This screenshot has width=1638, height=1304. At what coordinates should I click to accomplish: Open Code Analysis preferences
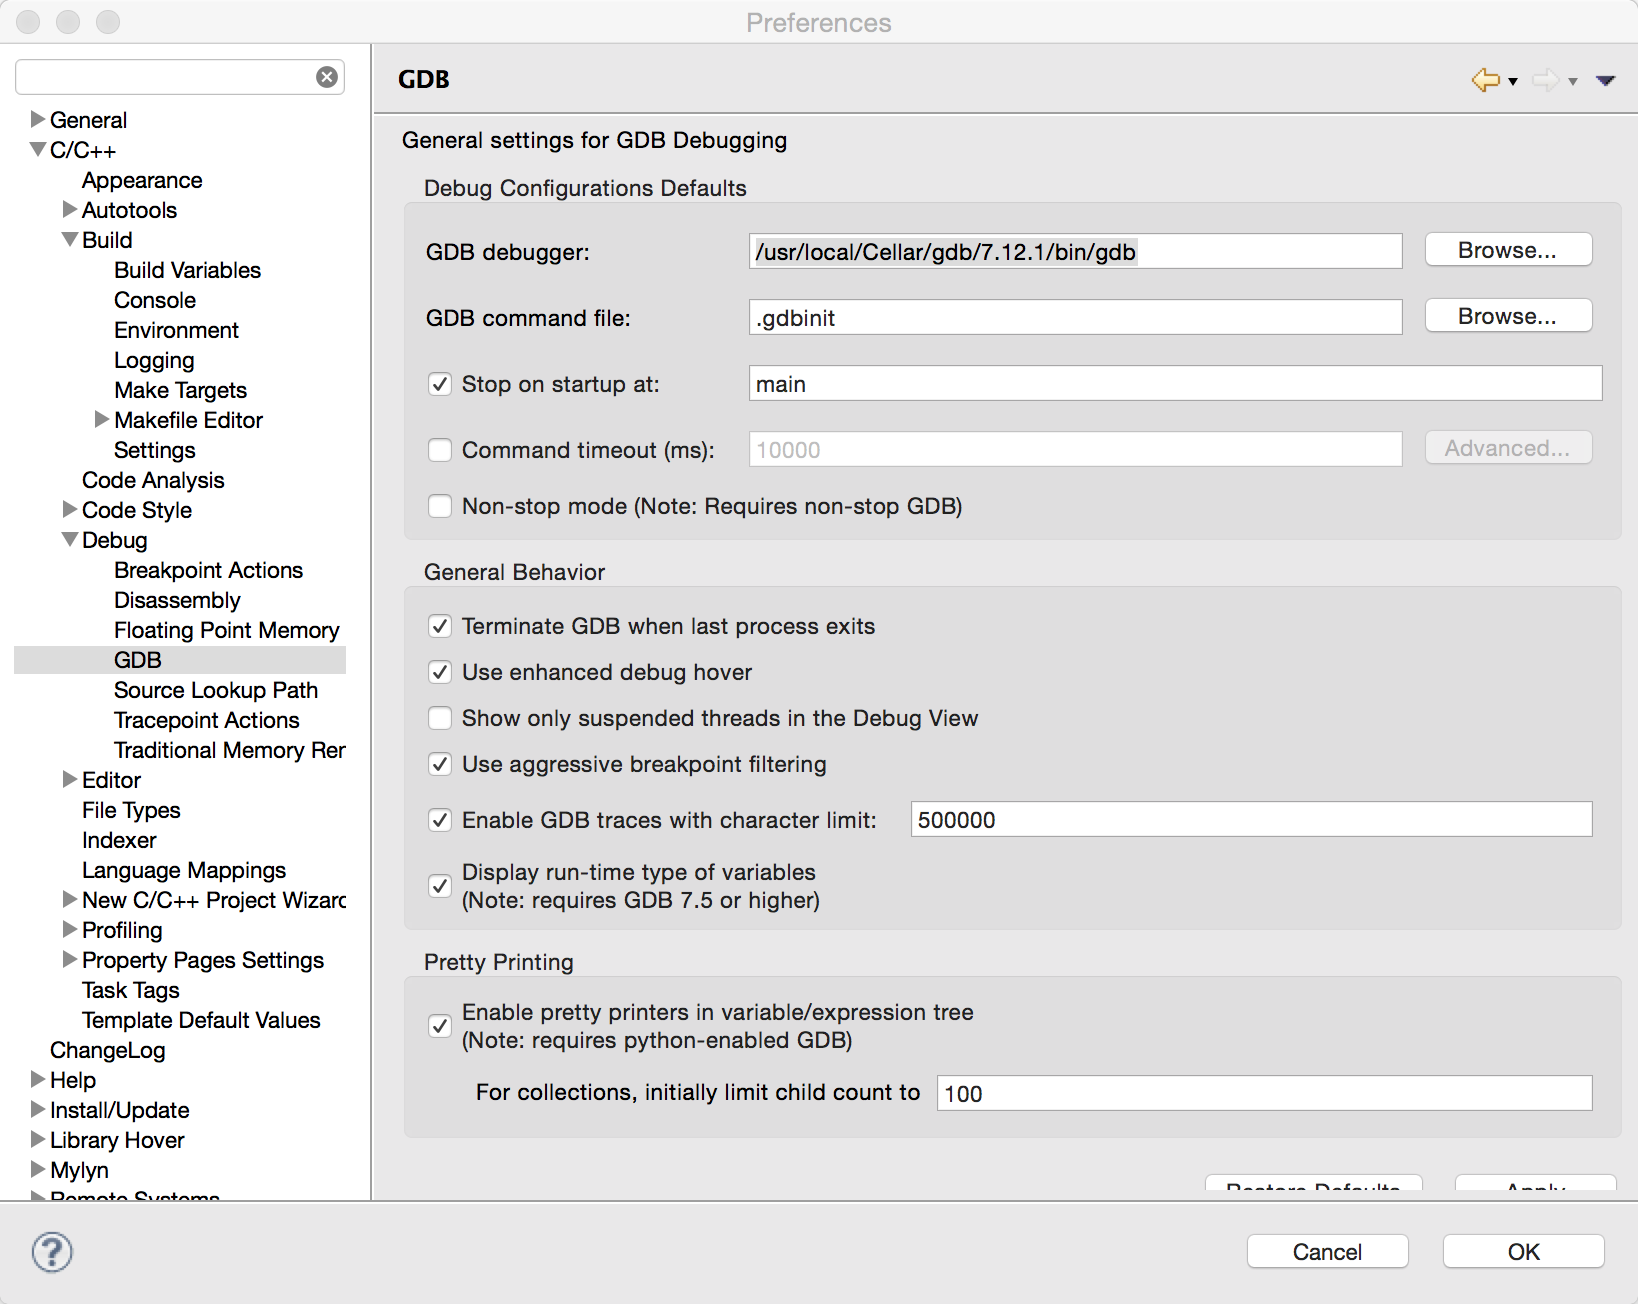pyautogui.click(x=153, y=480)
